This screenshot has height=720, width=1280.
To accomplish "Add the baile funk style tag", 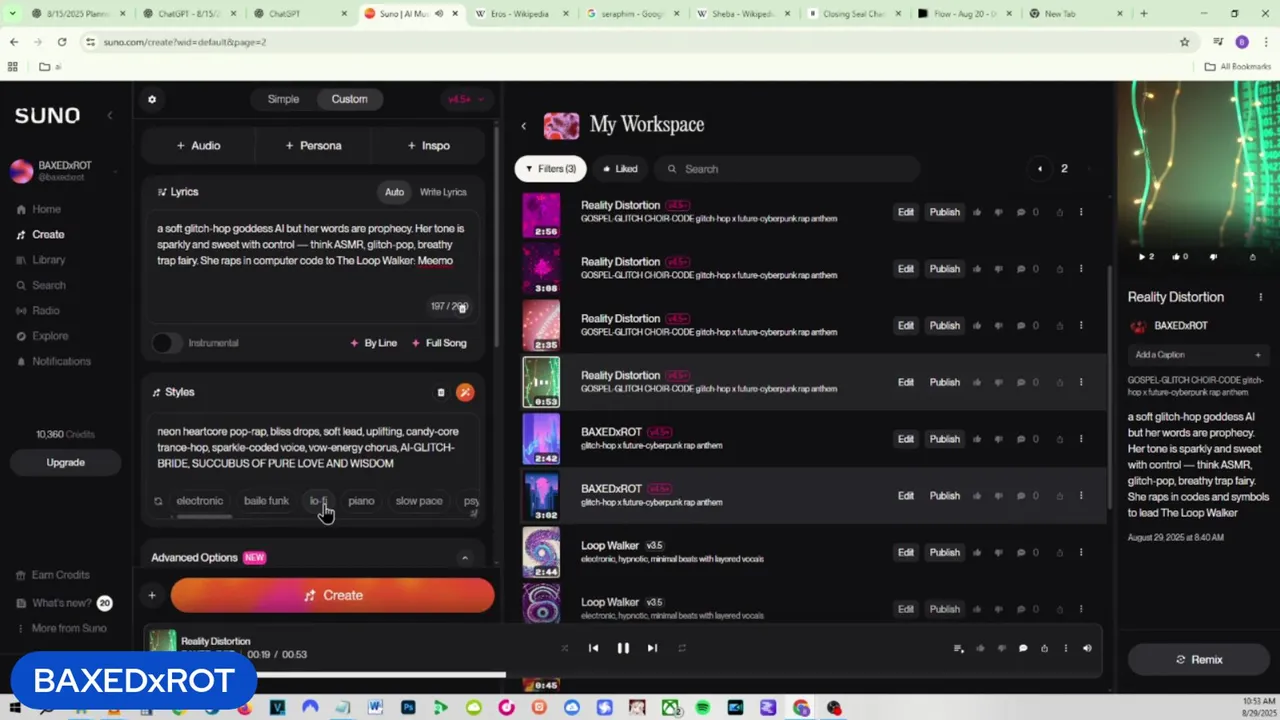I will coord(266,501).
